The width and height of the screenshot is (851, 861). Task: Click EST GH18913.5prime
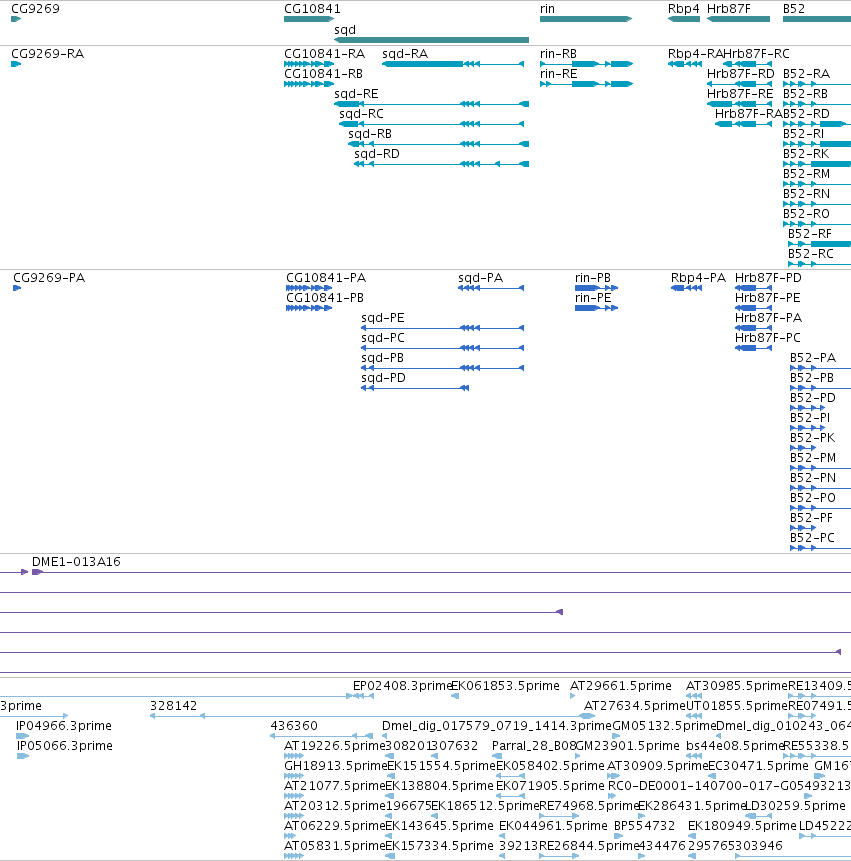point(294,776)
